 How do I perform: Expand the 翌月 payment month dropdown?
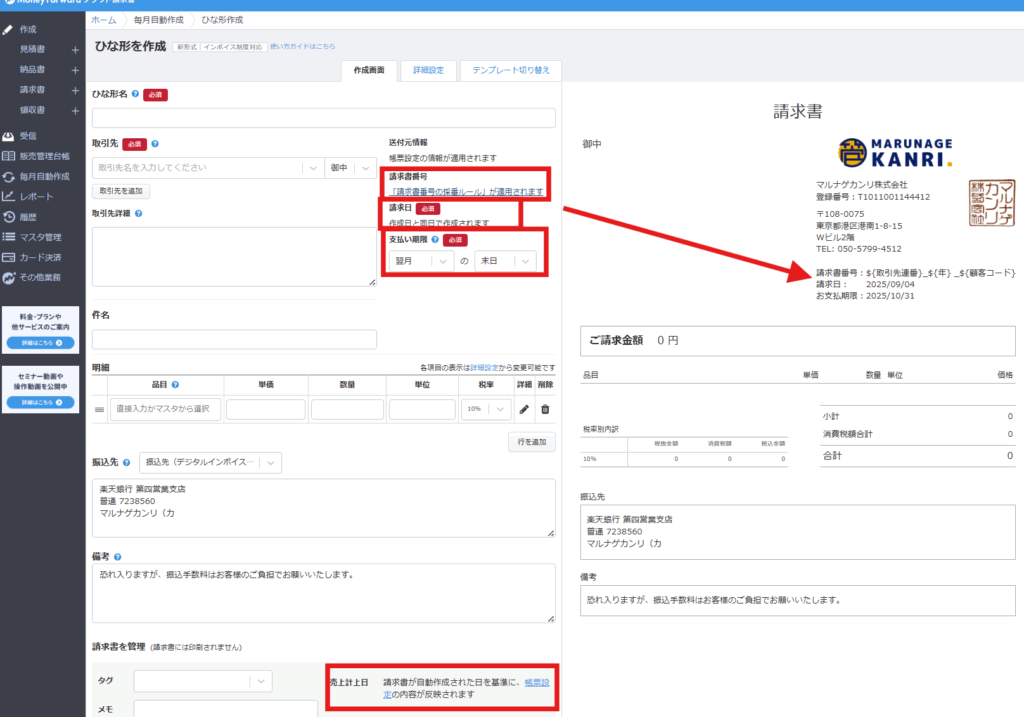(x=420, y=261)
